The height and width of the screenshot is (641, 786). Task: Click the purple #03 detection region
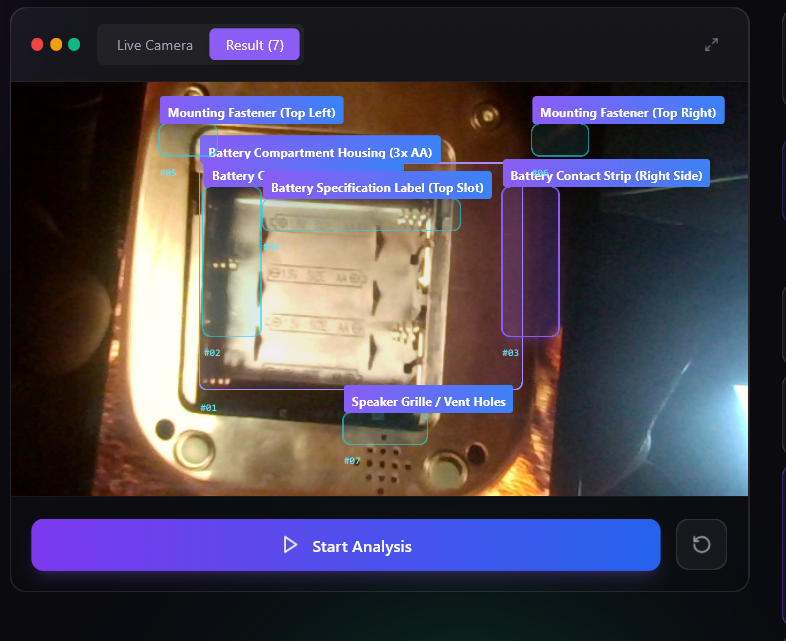530,262
